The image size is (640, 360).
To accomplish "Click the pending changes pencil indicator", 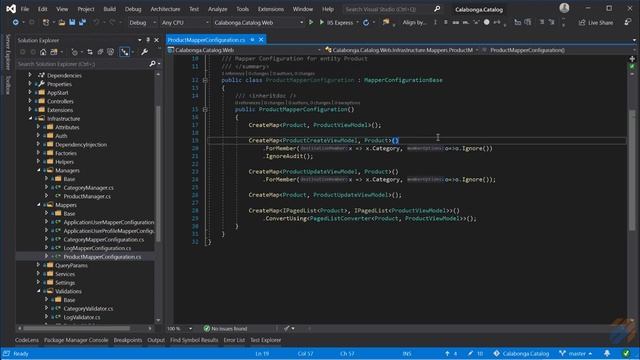I will tap(475, 353).
